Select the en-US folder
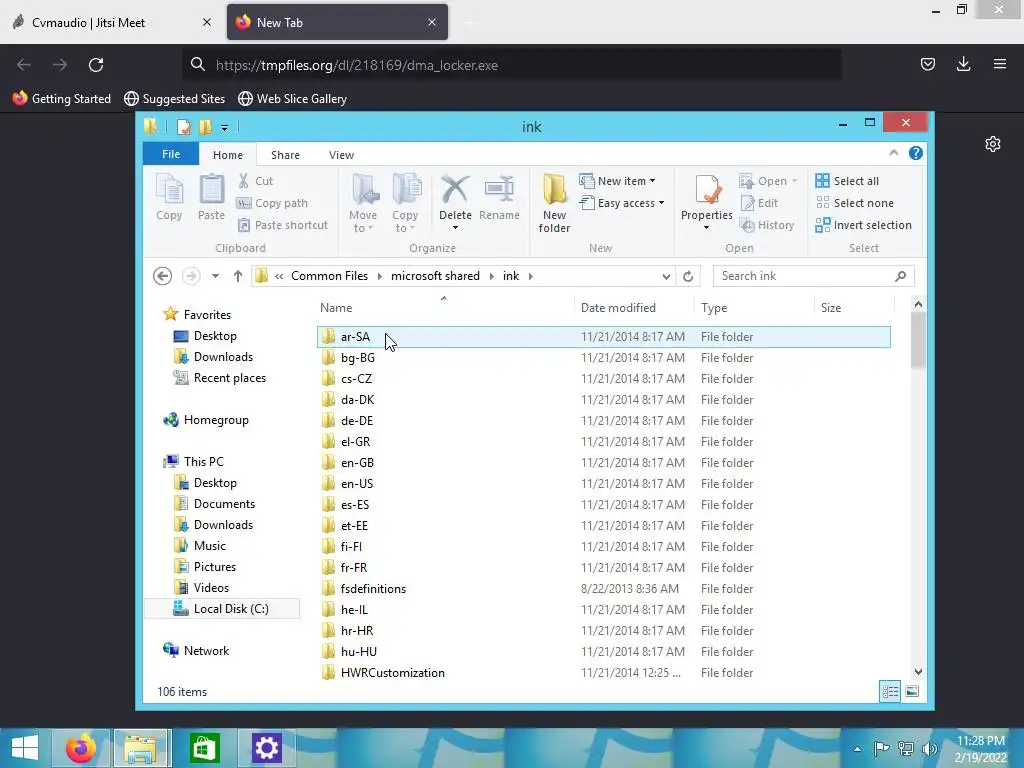The width and height of the screenshot is (1024, 768). (x=603, y=484)
